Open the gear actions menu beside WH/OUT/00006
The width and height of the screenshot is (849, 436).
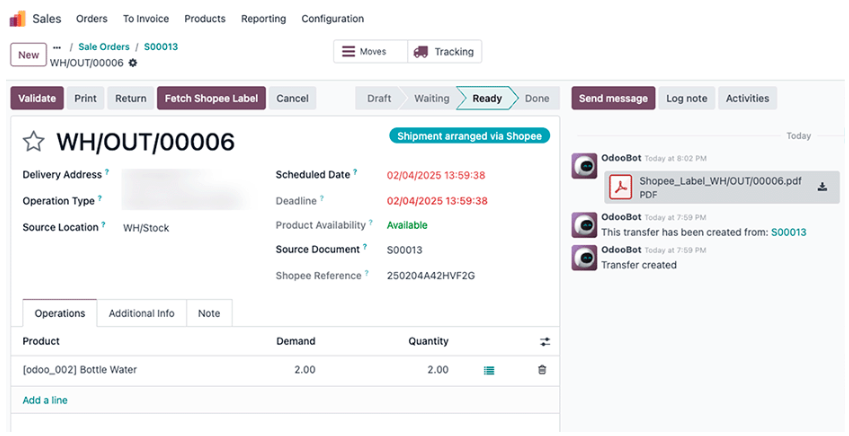pos(133,63)
